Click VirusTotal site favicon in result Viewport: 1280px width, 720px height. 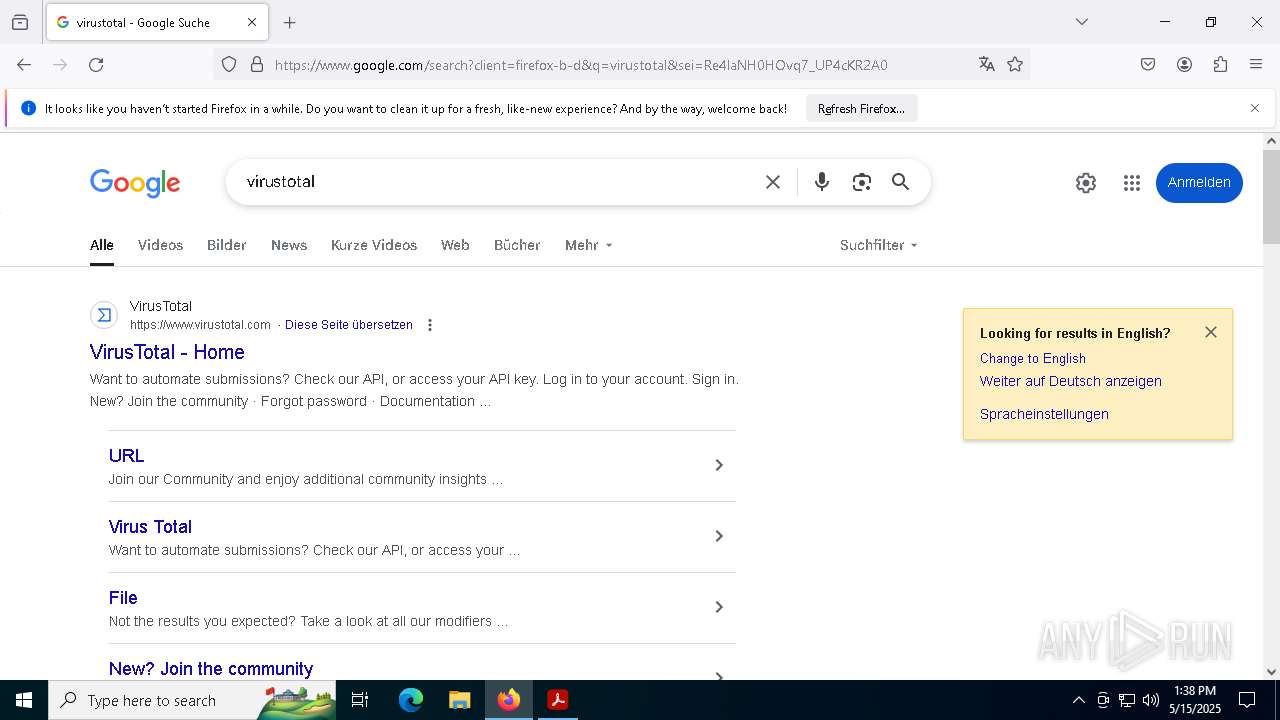[104, 316]
